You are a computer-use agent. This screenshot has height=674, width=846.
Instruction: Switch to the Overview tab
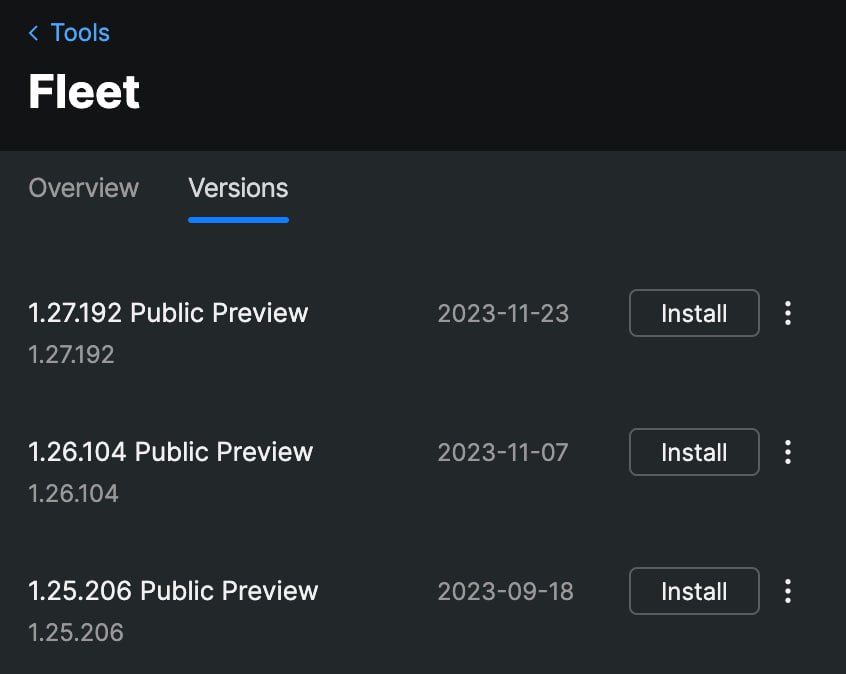(84, 188)
